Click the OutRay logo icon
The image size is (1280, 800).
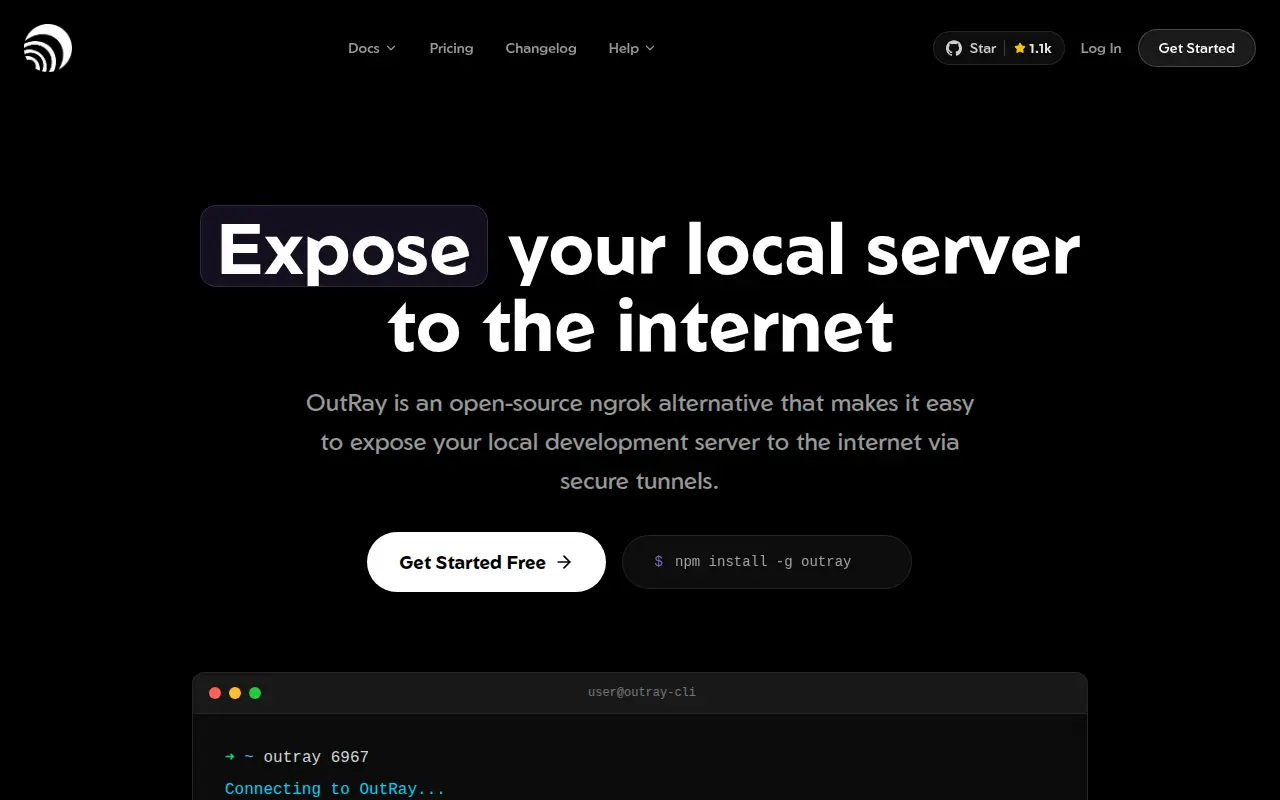coord(48,48)
